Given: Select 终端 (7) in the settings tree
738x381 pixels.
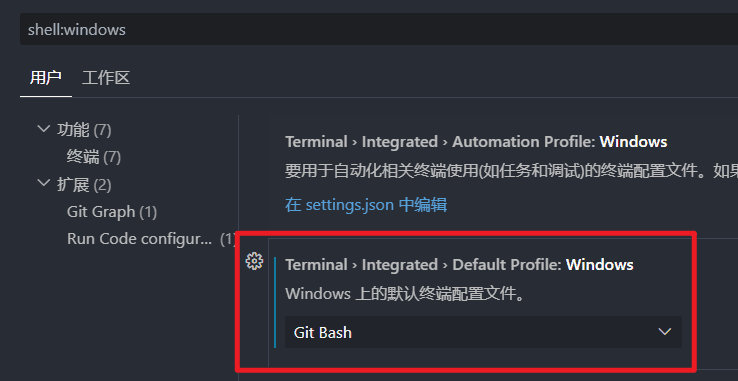Looking at the screenshot, I should 94,157.
